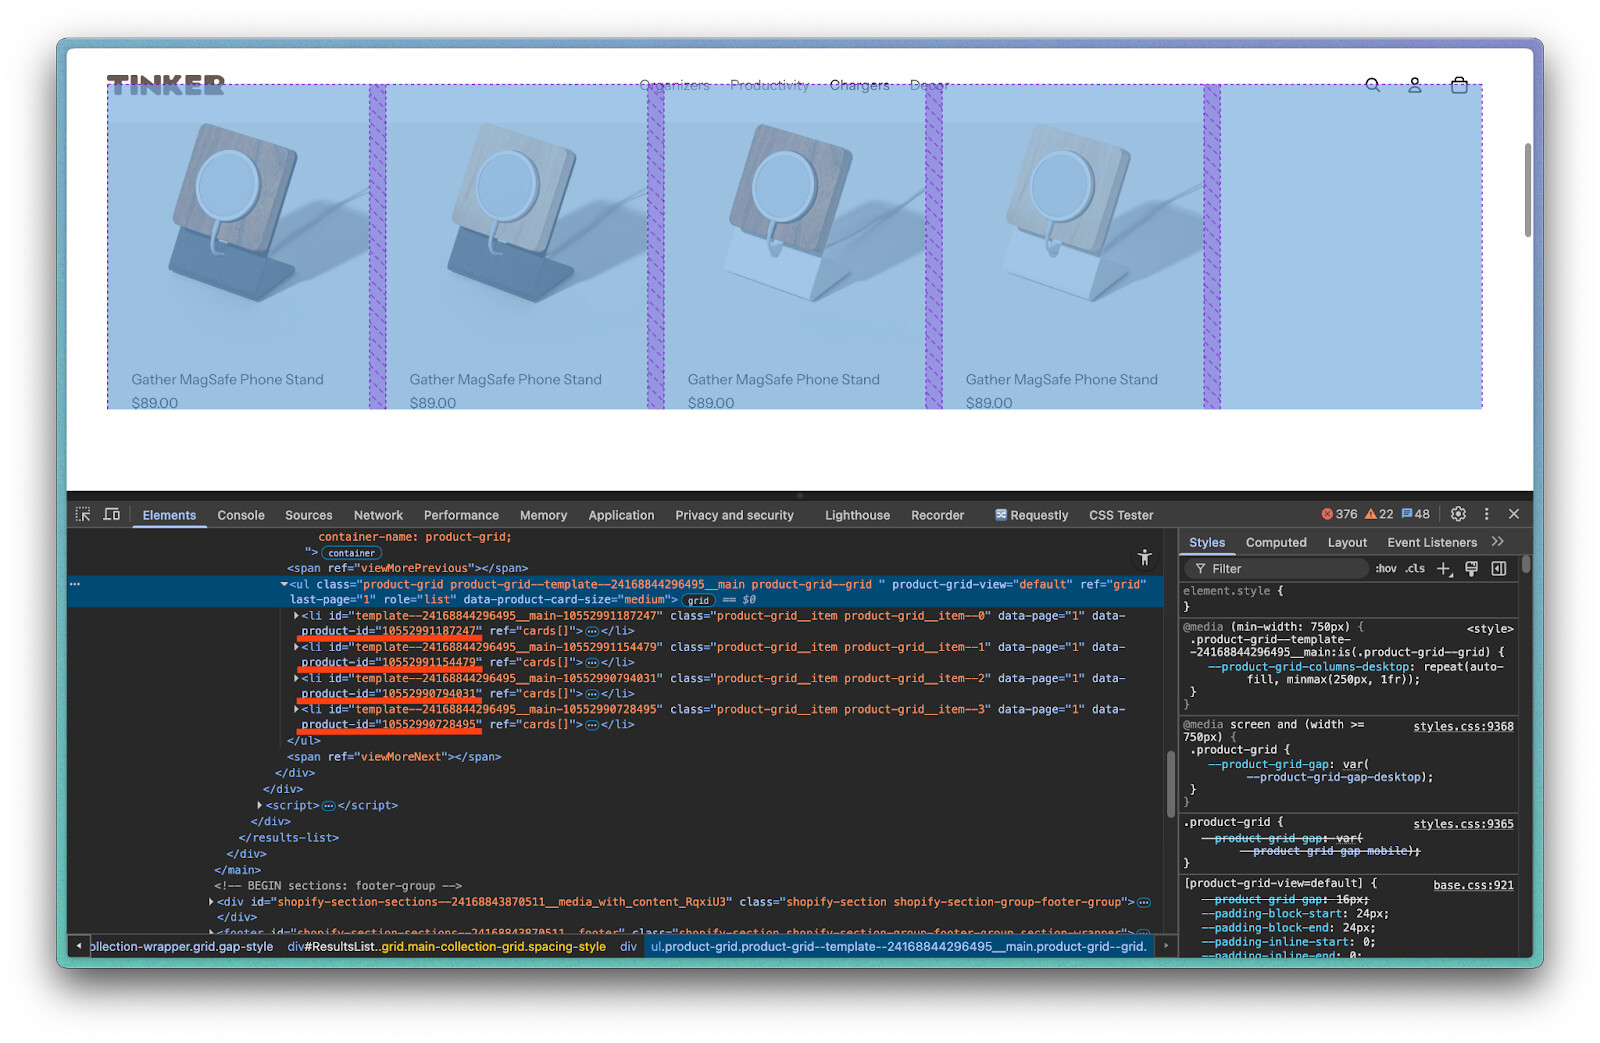Toggle the computed styles sidebar icon

coord(1499,569)
